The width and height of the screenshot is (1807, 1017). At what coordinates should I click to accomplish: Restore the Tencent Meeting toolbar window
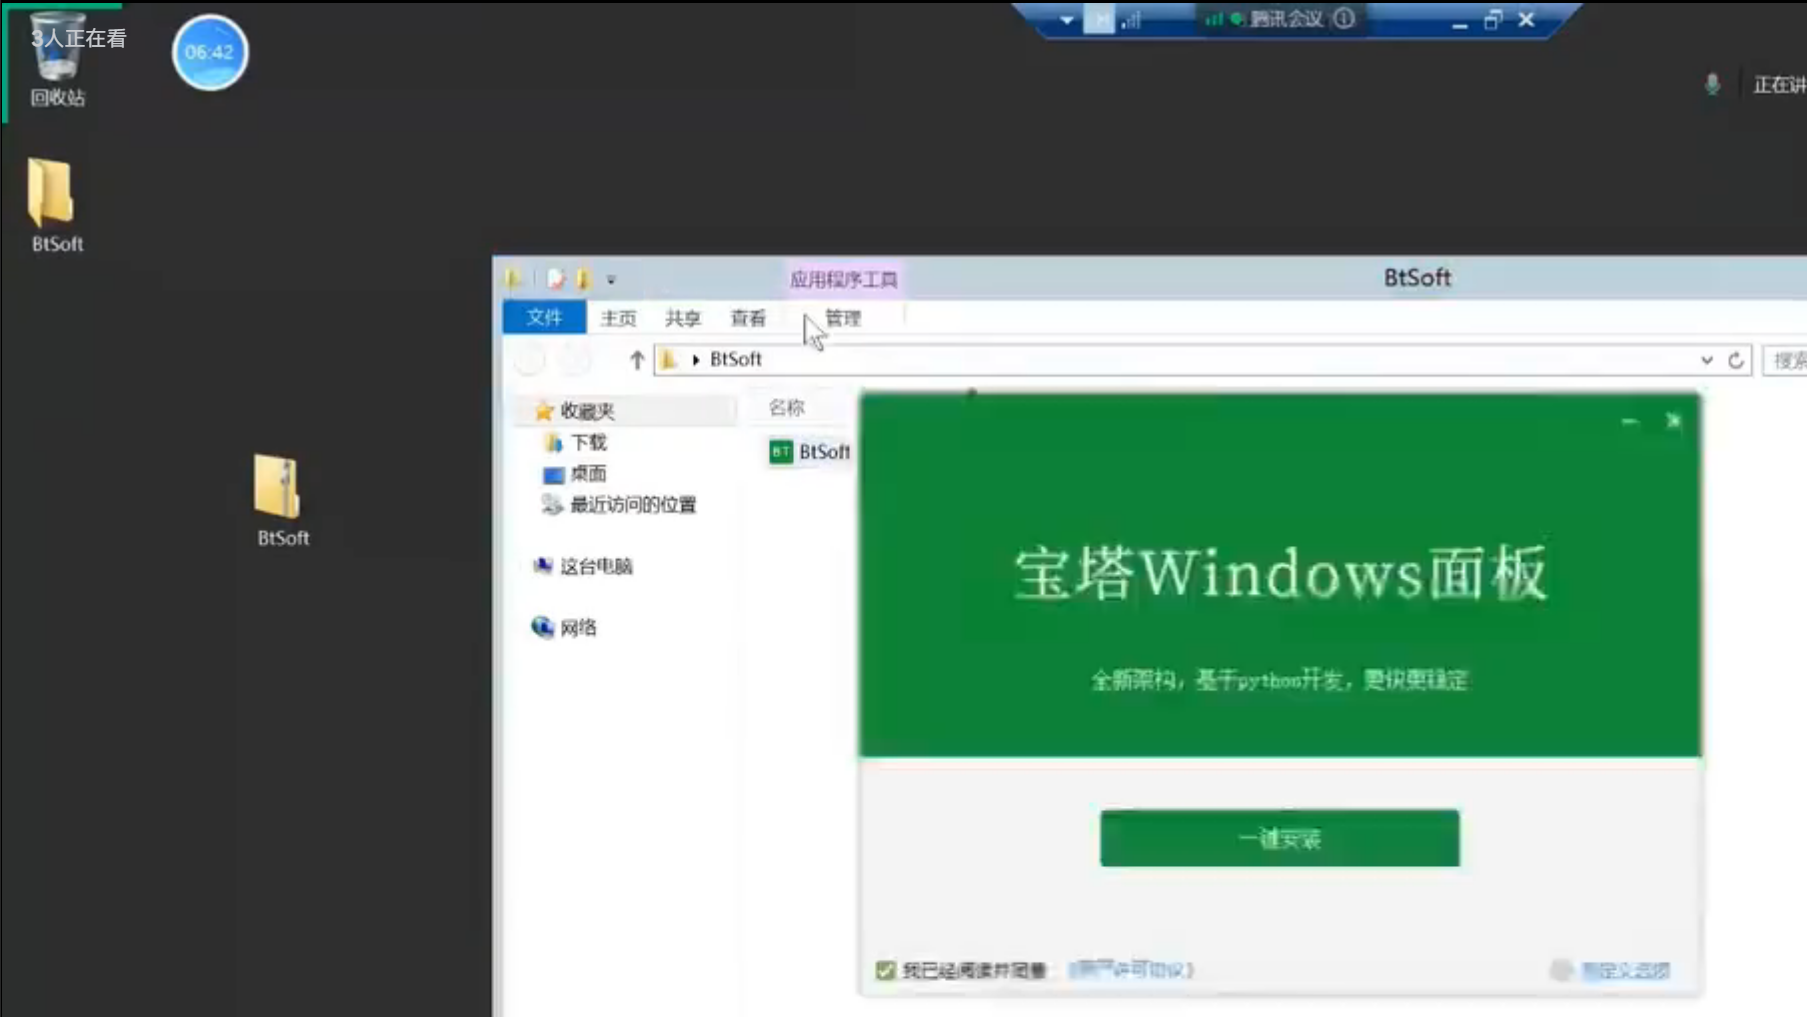point(1493,19)
